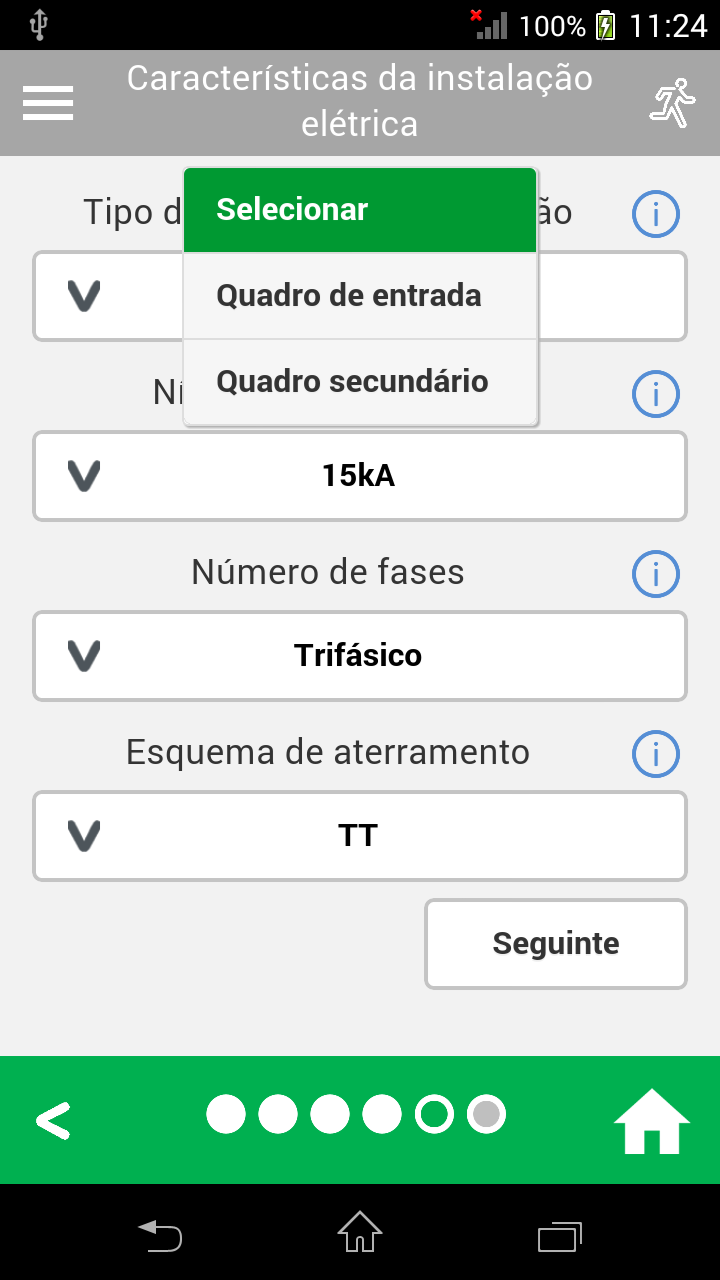Go to home via house icon
Screen dimensions: 720x1280
tap(651, 1121)
